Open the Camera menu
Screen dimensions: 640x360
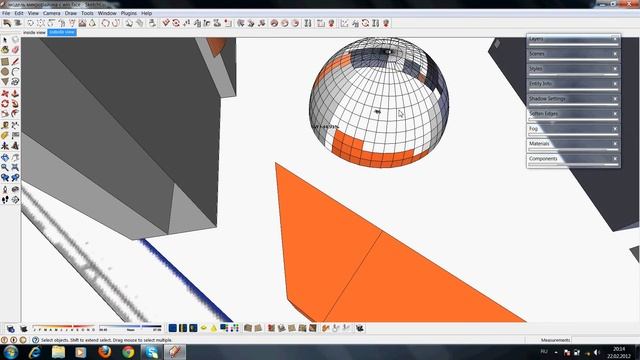click(51, 13)
